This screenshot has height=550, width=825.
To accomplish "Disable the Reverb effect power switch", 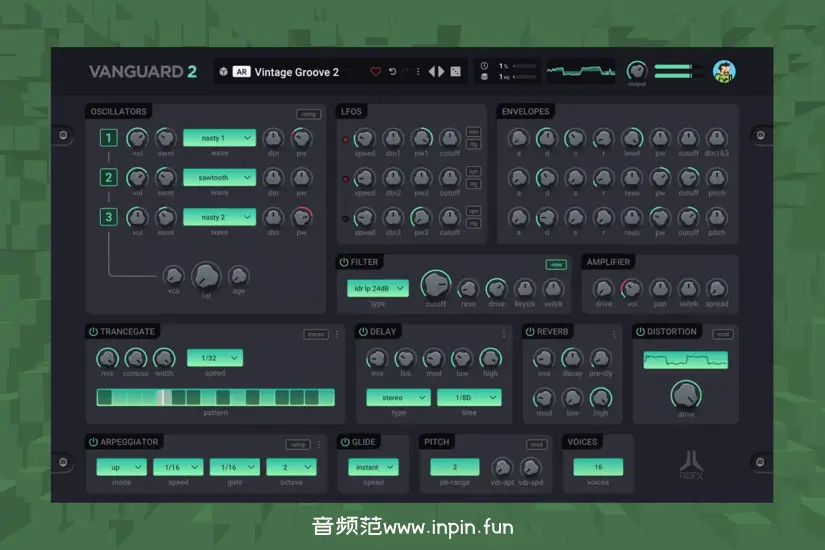I will tap(530, 332).
